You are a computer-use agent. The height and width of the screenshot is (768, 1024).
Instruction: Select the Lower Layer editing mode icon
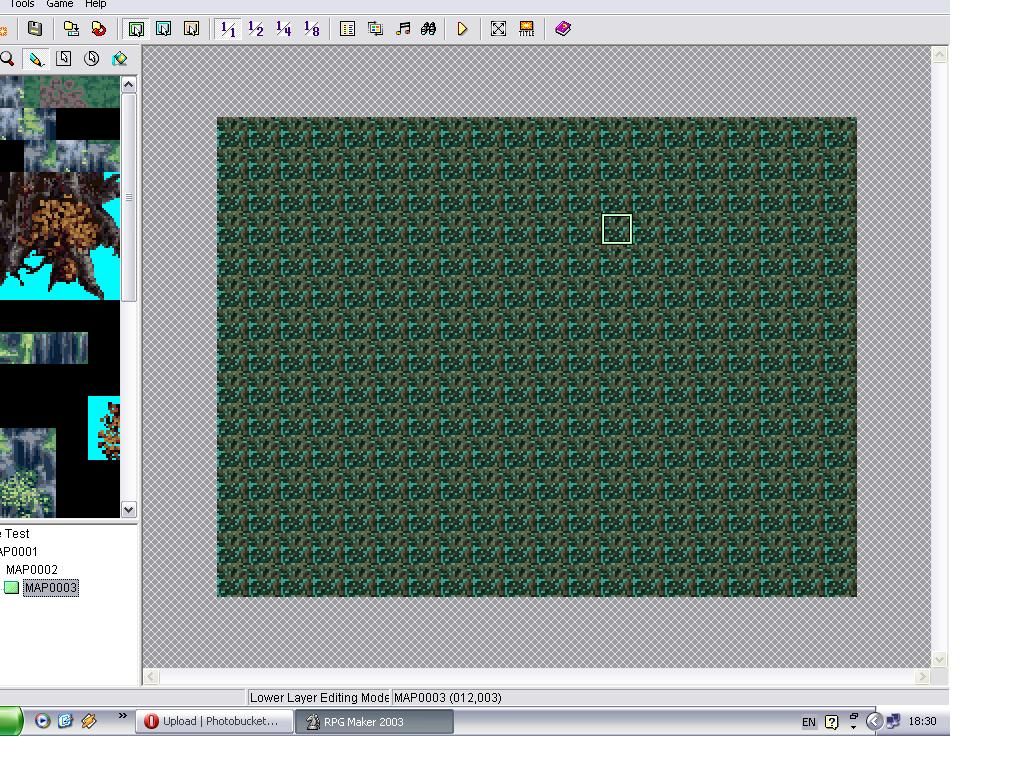pyautogui.click(x=136, y=29)
